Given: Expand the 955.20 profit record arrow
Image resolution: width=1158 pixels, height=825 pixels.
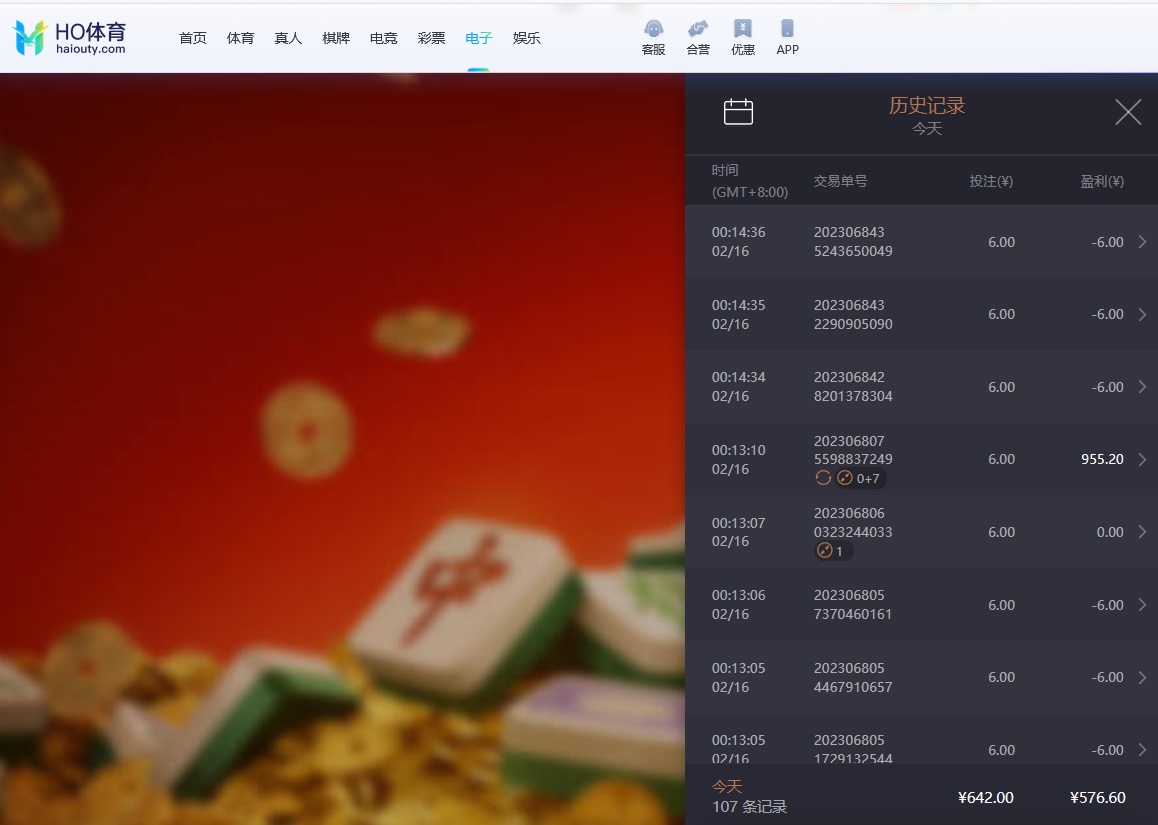Looking at the screenshot, I should point(1142,459).
